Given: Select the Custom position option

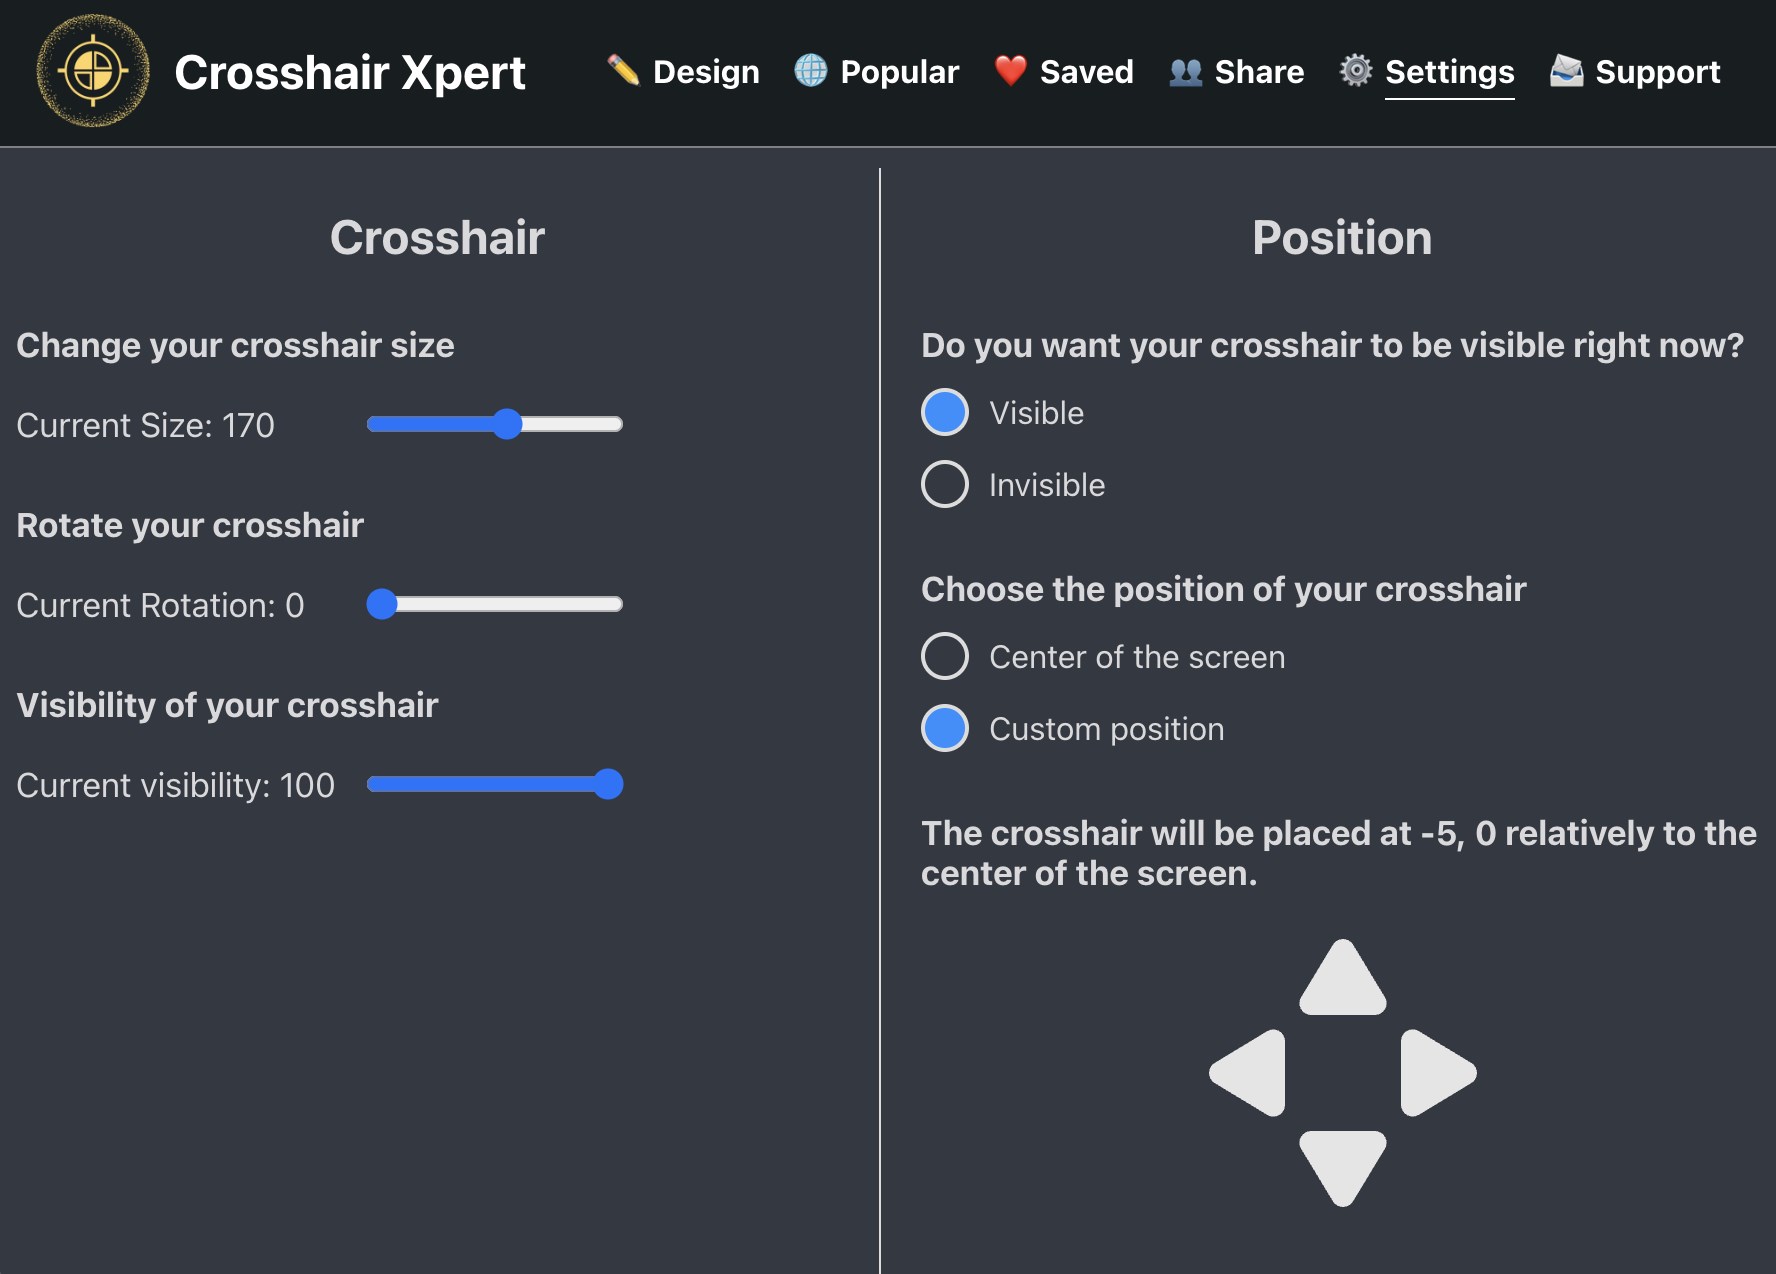Looking at the screenshot, I should (945, 728).
